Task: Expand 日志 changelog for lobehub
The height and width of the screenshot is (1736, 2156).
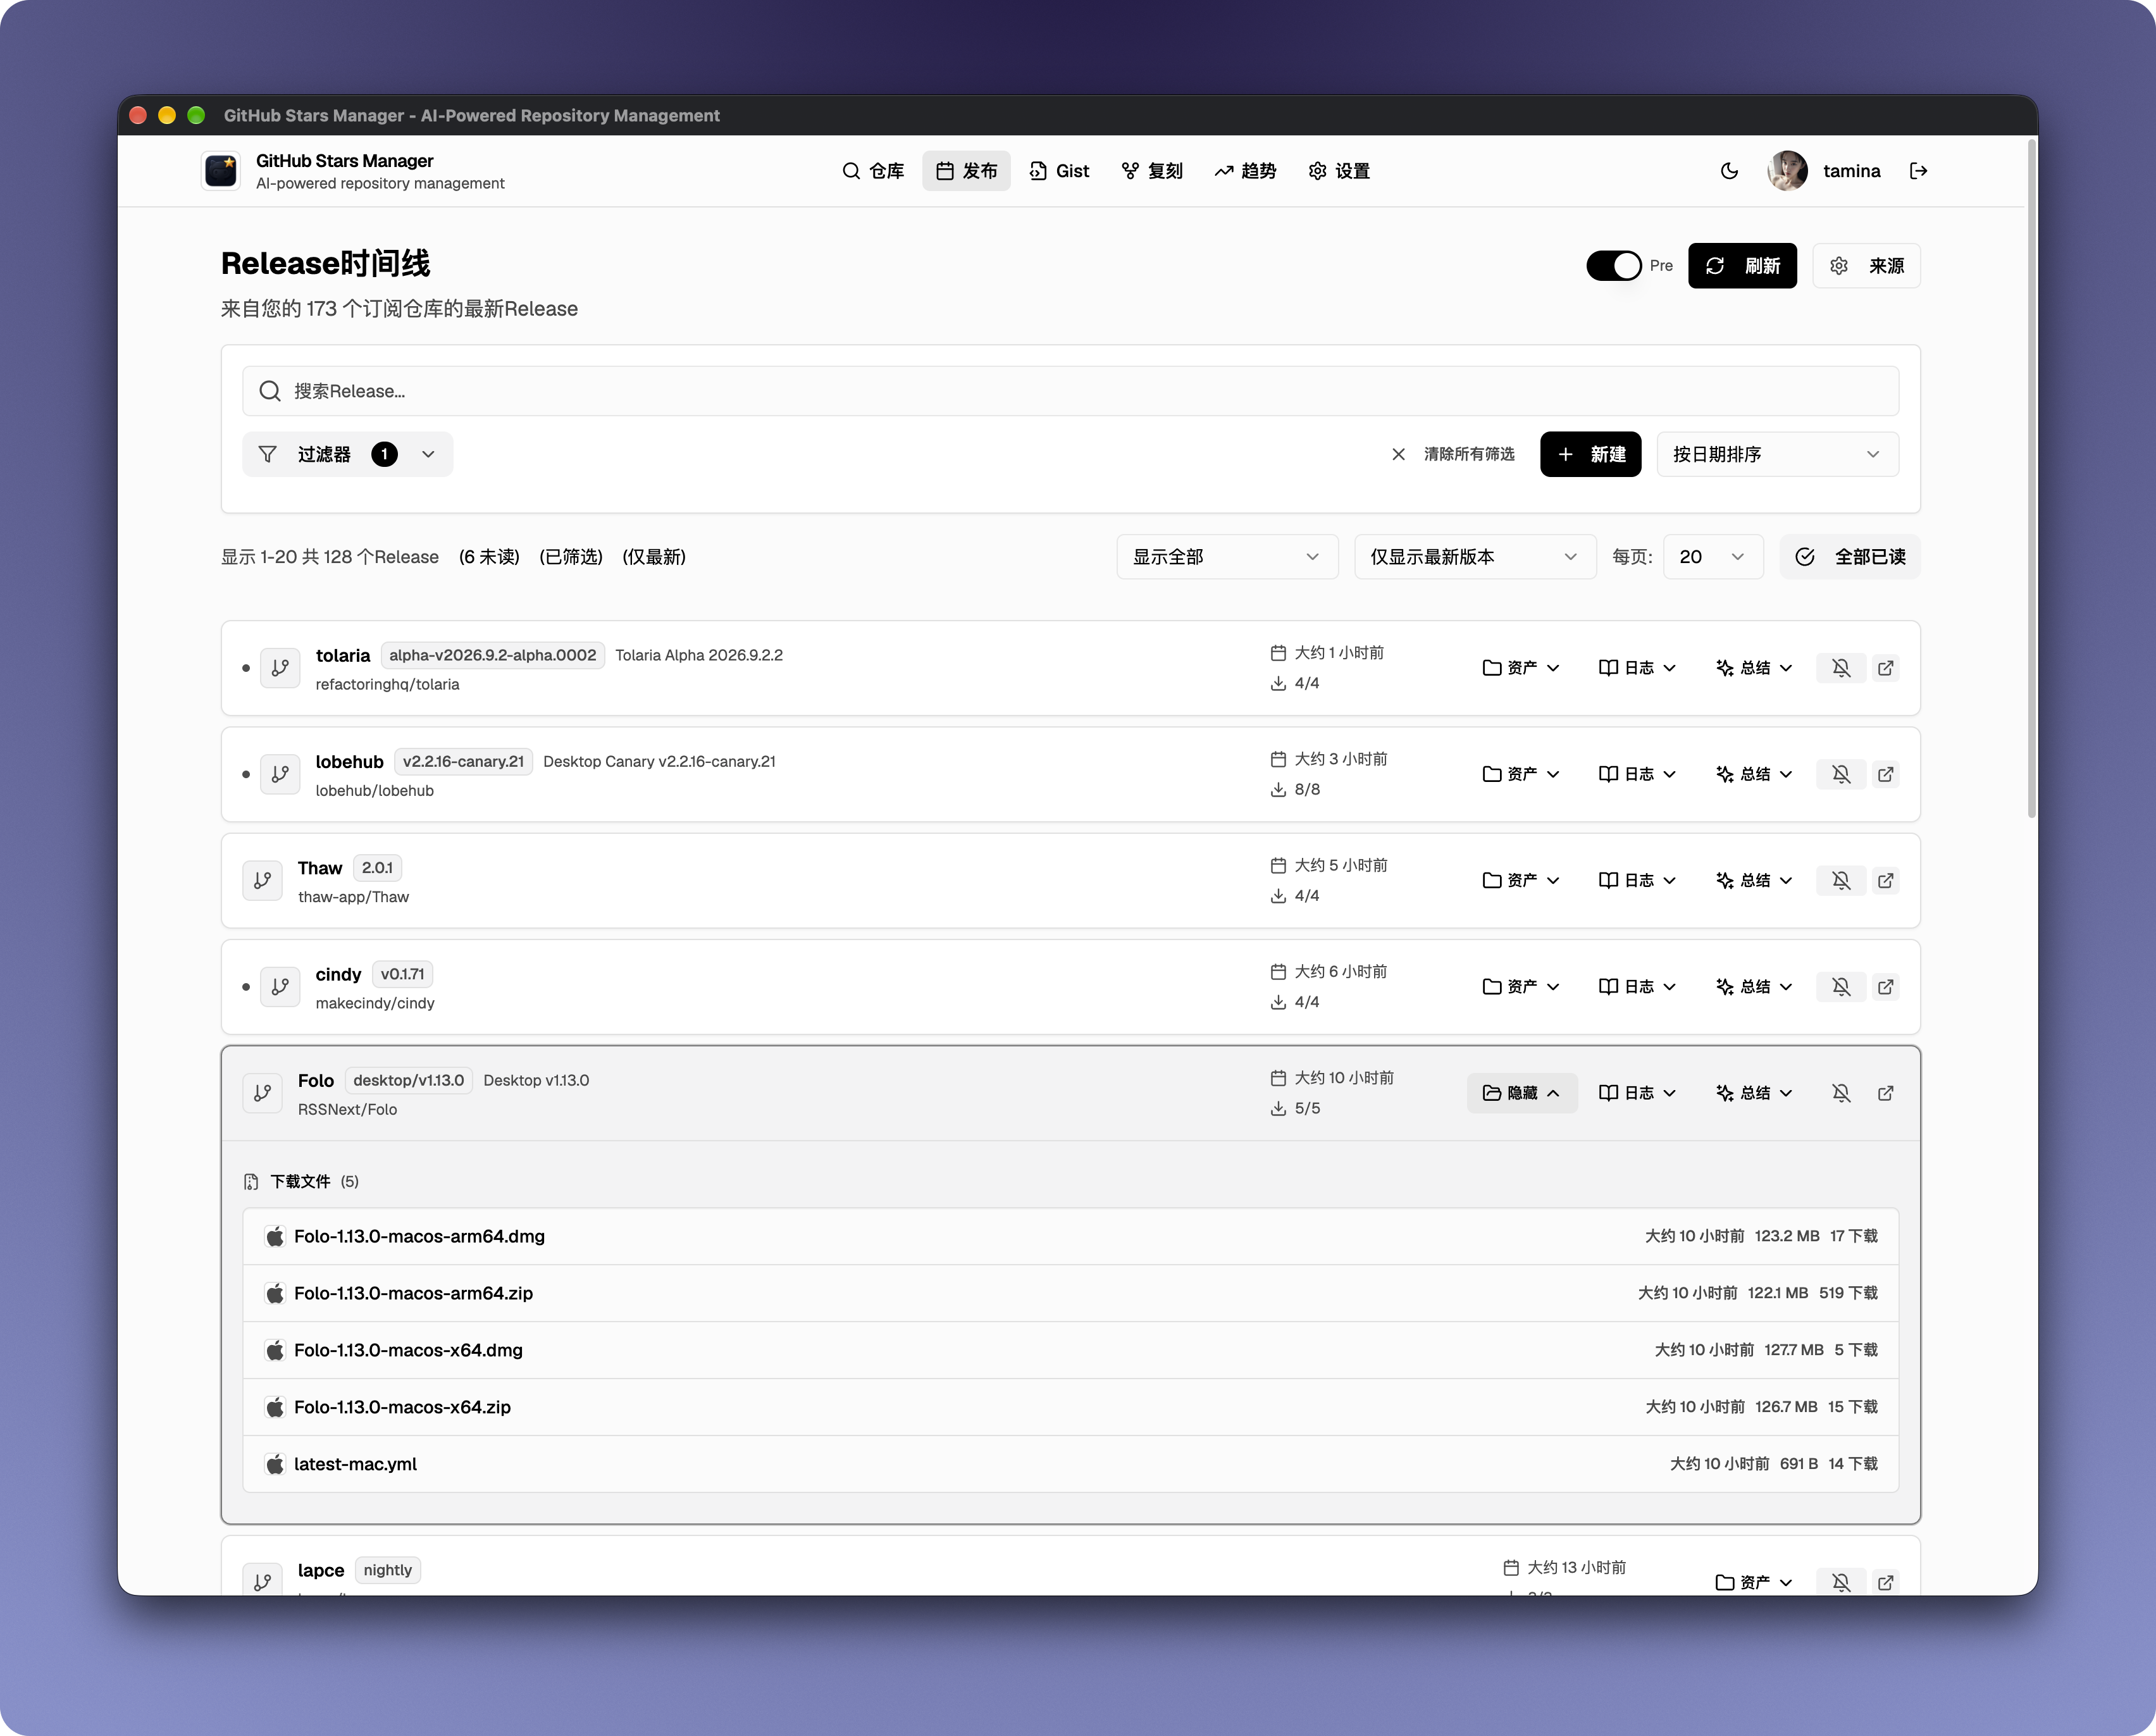Action: click(x=1637, y=774)
